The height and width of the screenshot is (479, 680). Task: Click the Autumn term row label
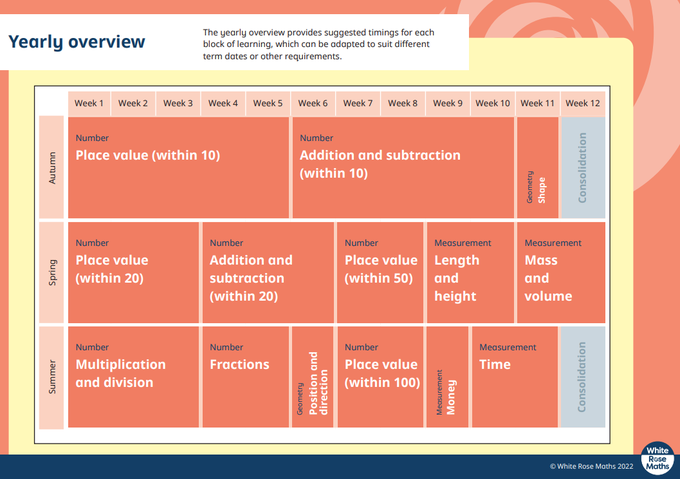52,167
